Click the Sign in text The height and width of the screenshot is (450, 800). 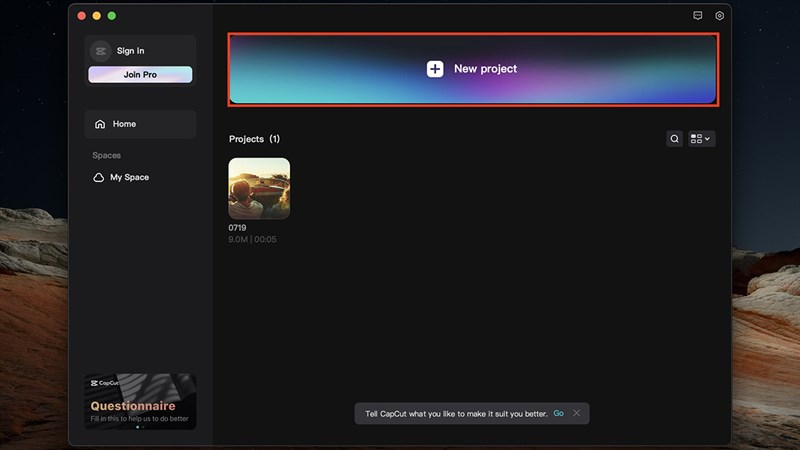[x=131, y=51]
